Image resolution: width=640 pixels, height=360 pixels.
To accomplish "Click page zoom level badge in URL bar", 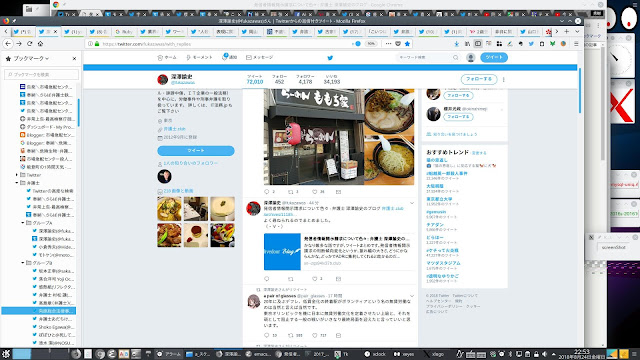I will coord(371,44).
